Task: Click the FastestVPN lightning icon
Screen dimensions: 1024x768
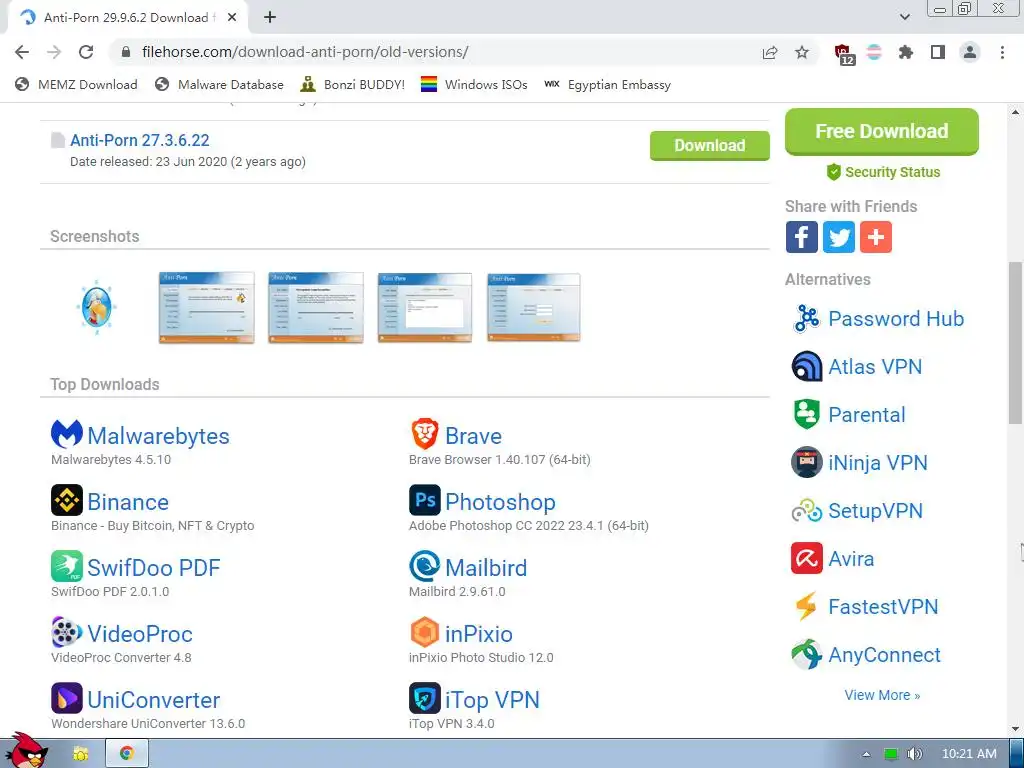Action: pyautogui.click(x=807, y=607)
